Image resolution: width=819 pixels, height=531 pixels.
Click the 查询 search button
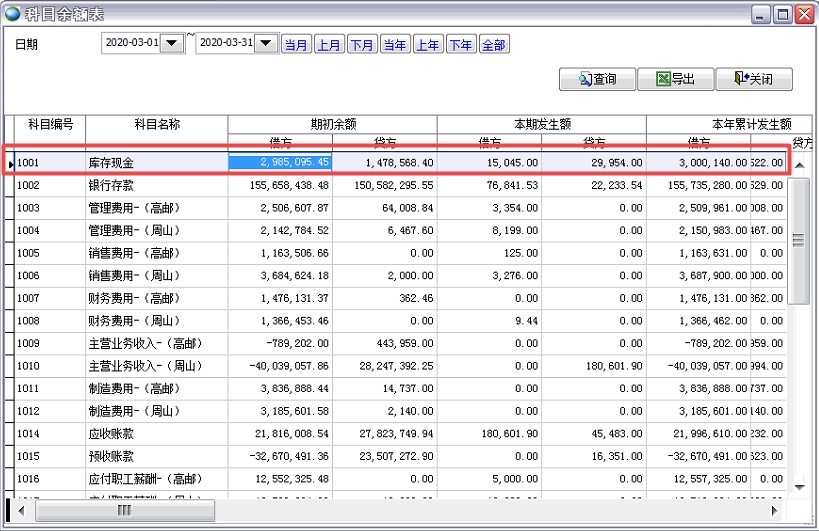click(x=596, y=80)
